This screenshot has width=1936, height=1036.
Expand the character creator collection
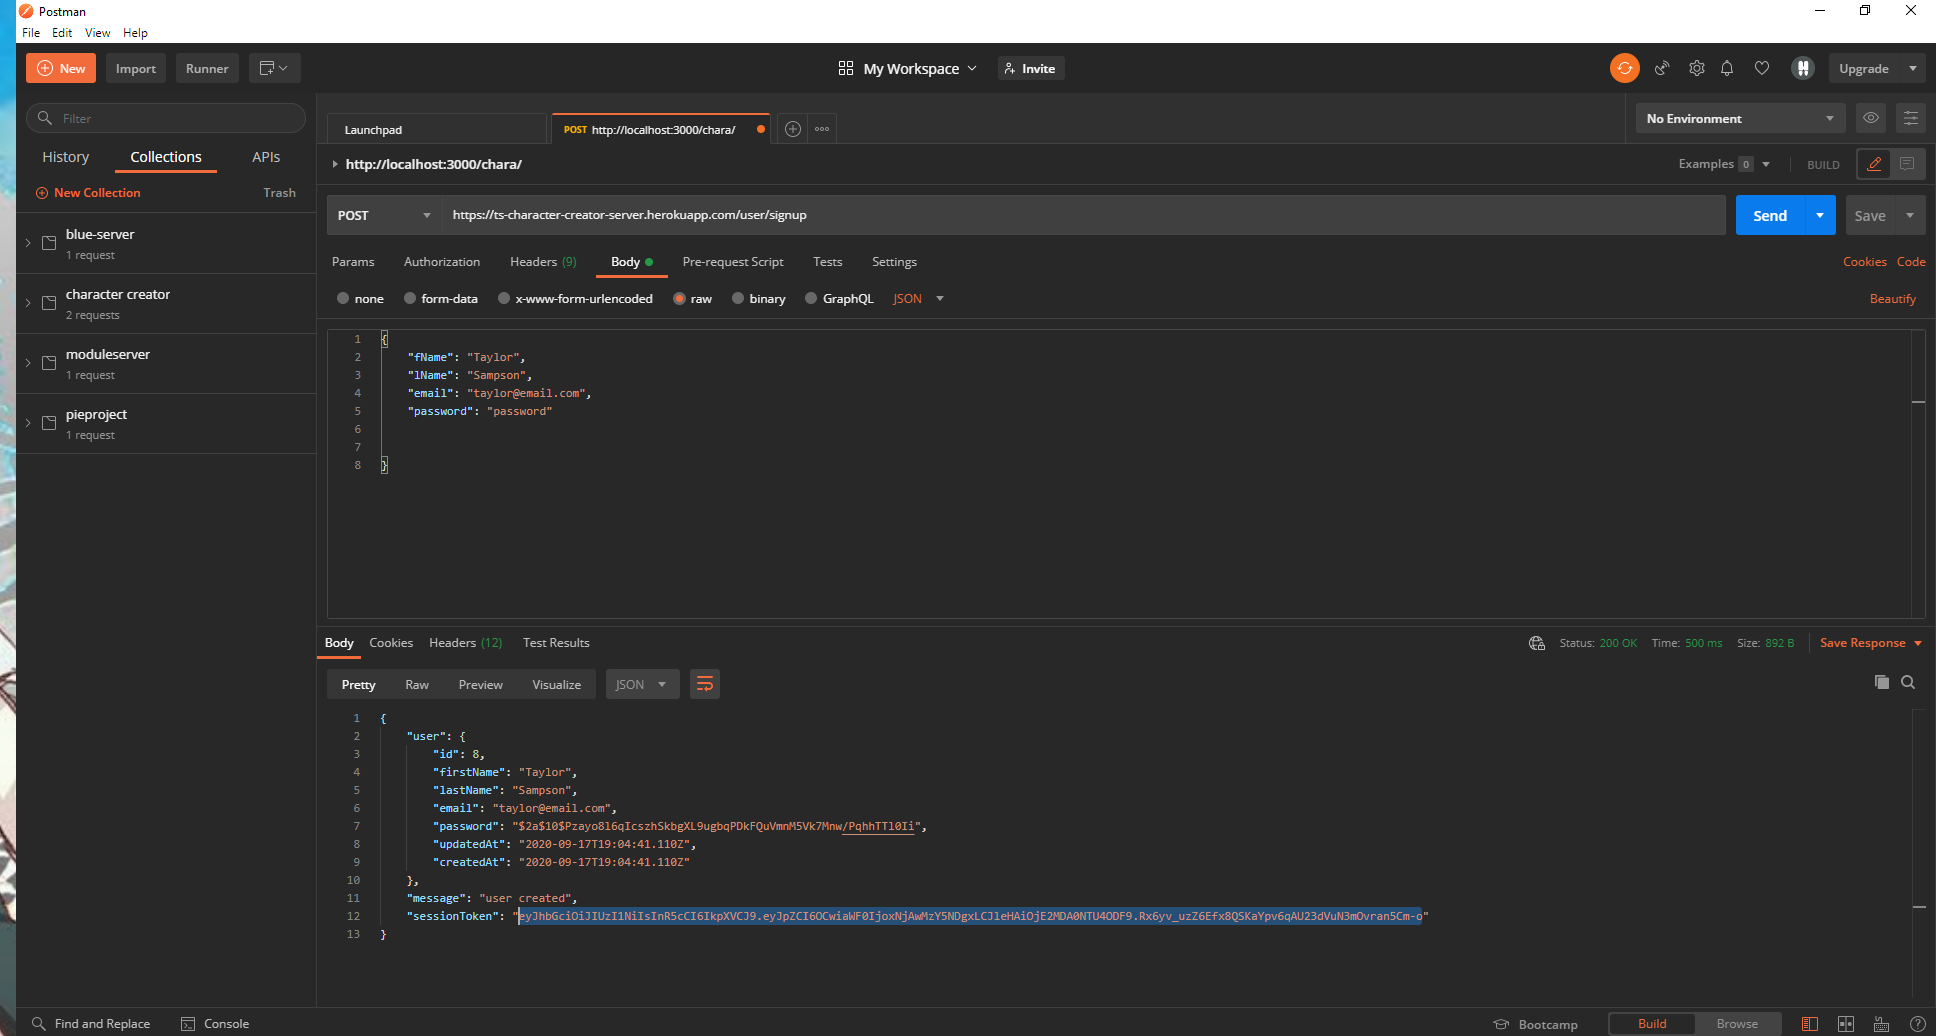28,302
